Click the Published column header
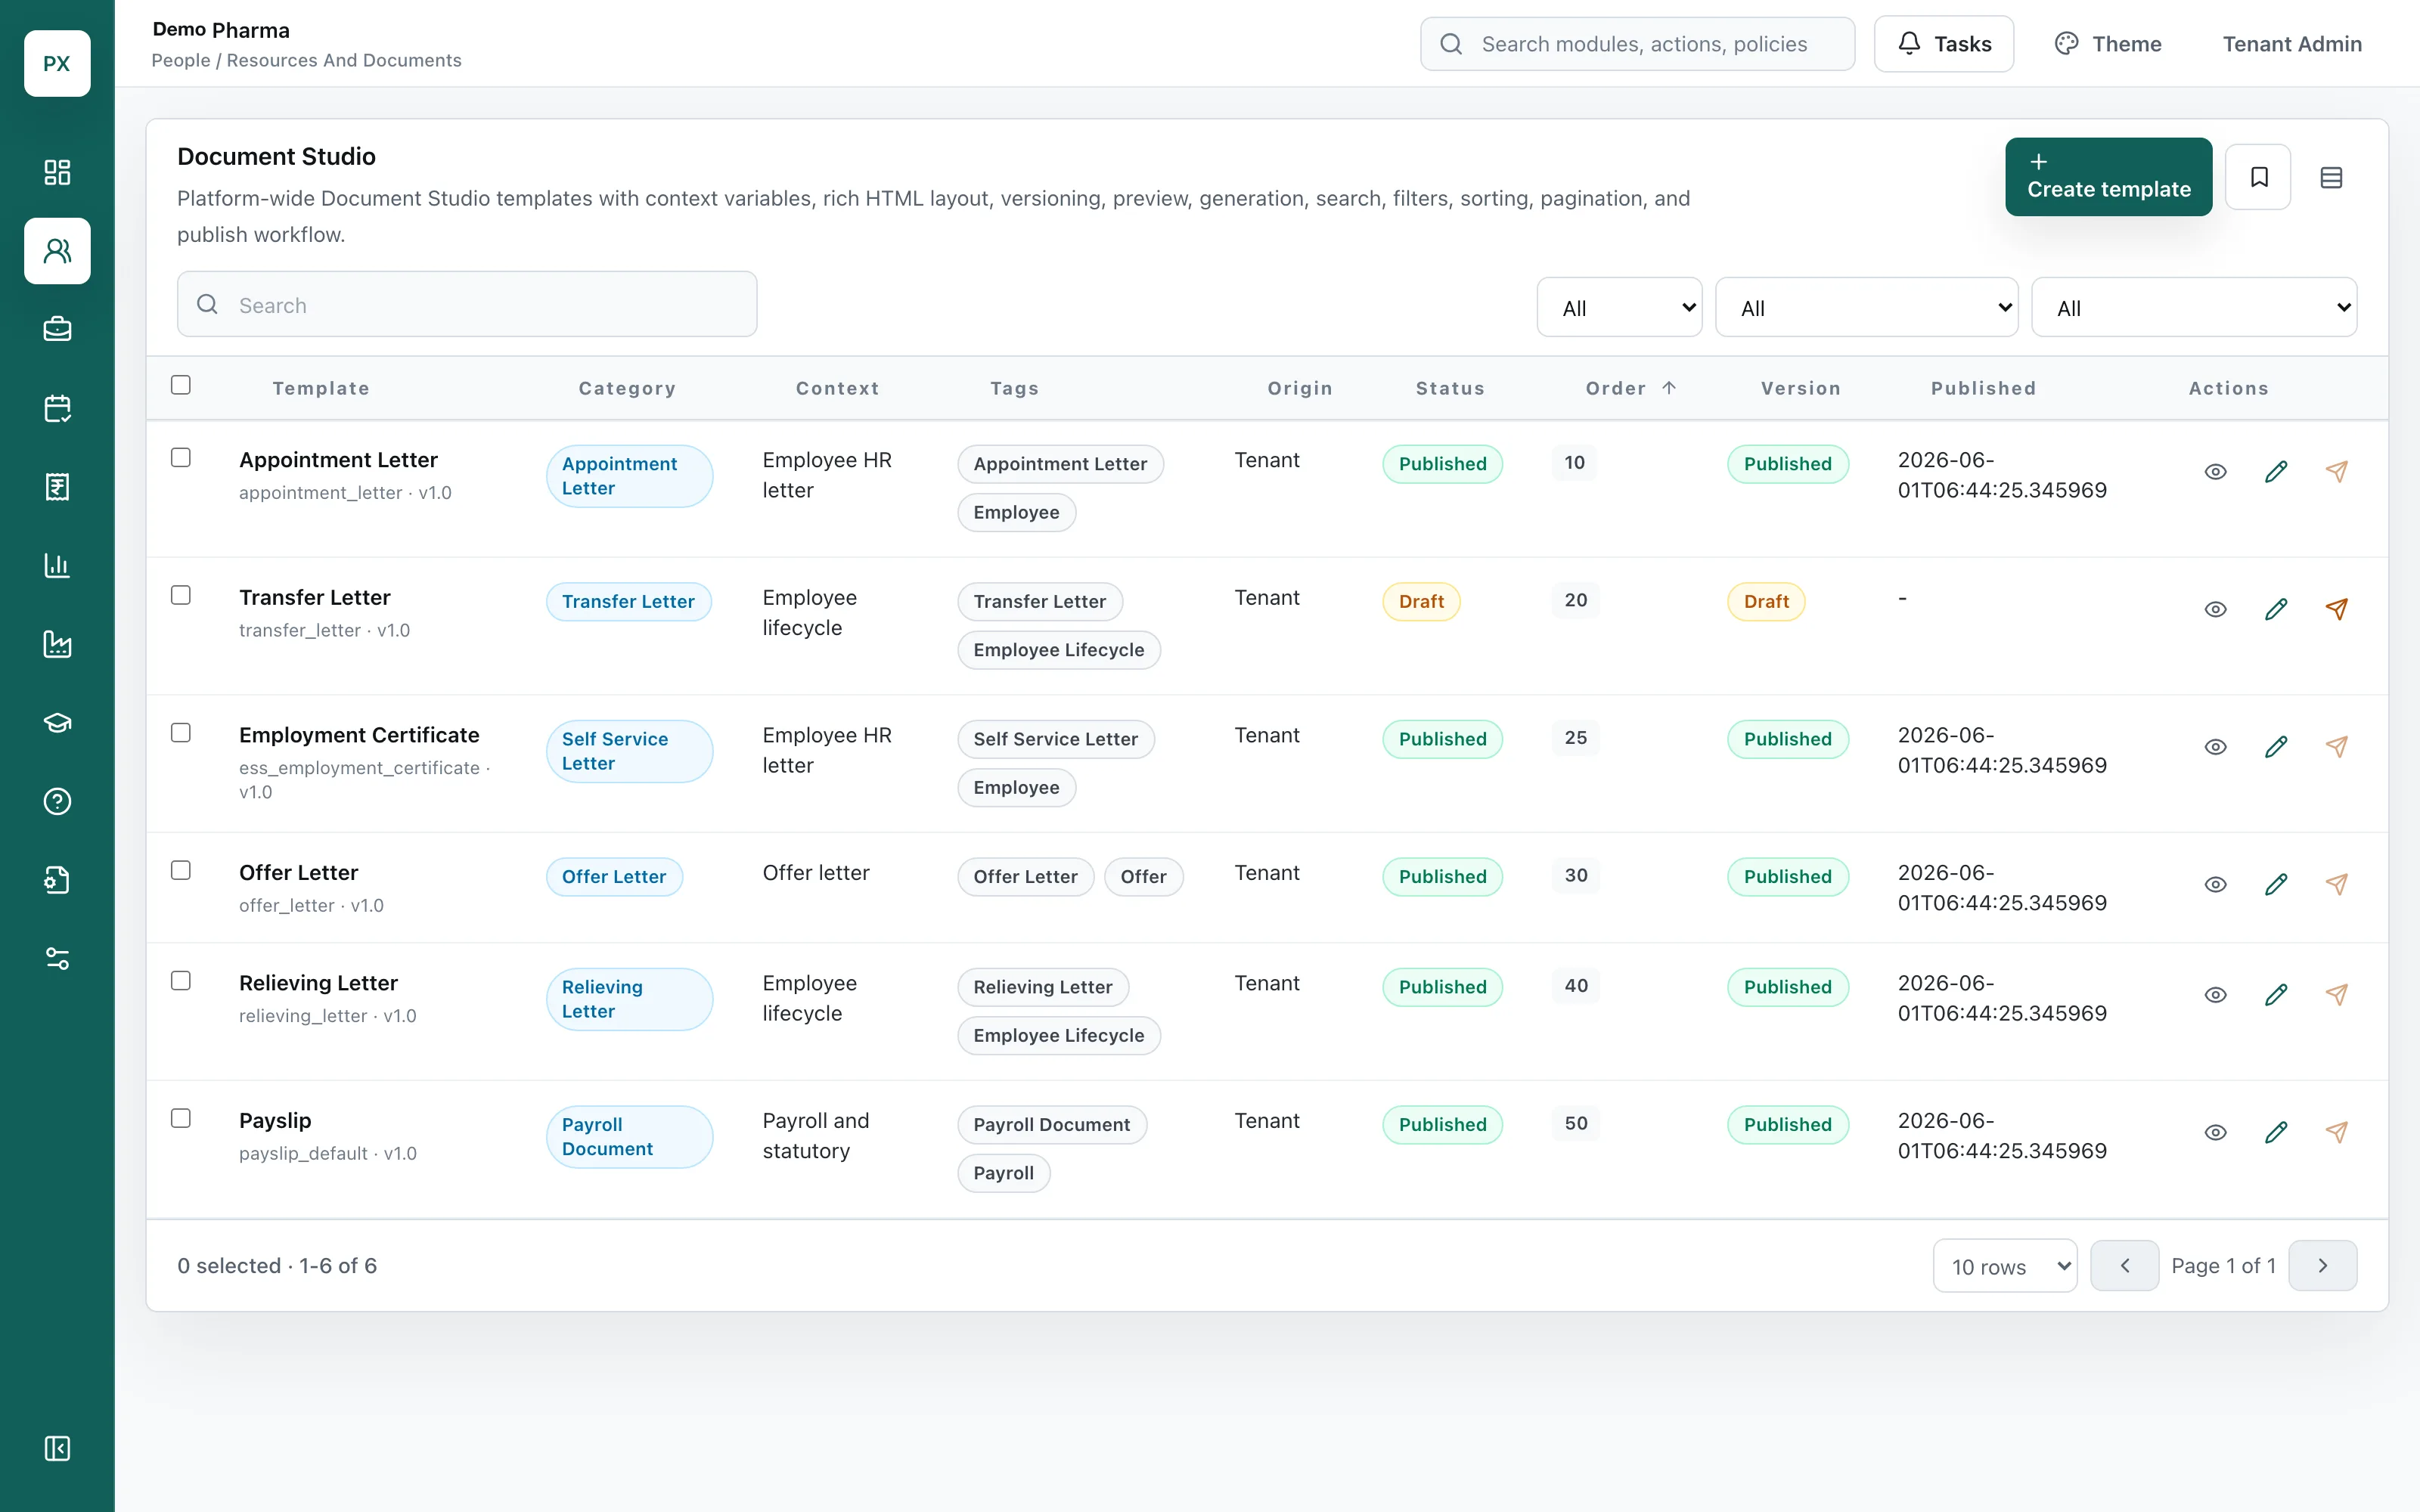Image resolution: width=2420 pixels, height=1512 pixels. tap(1983, 388)
